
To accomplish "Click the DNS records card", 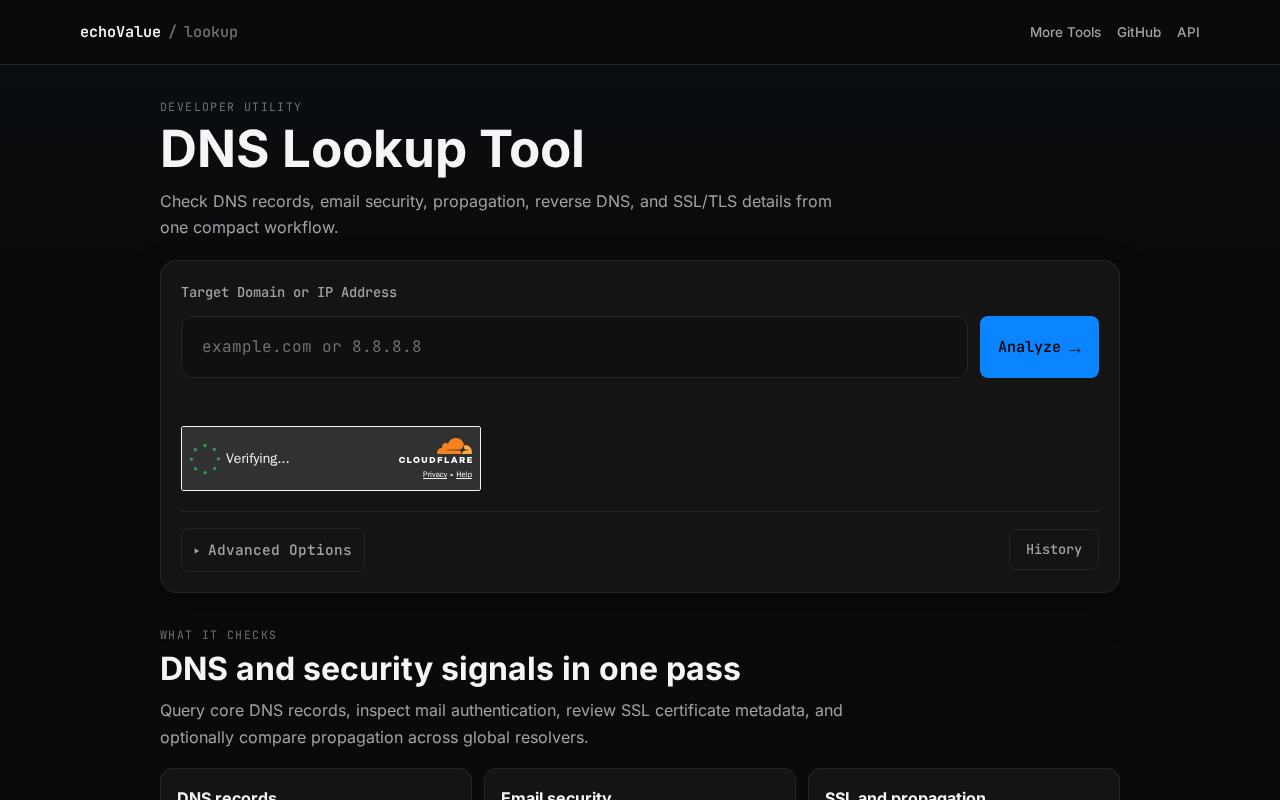I will (316, 786).
